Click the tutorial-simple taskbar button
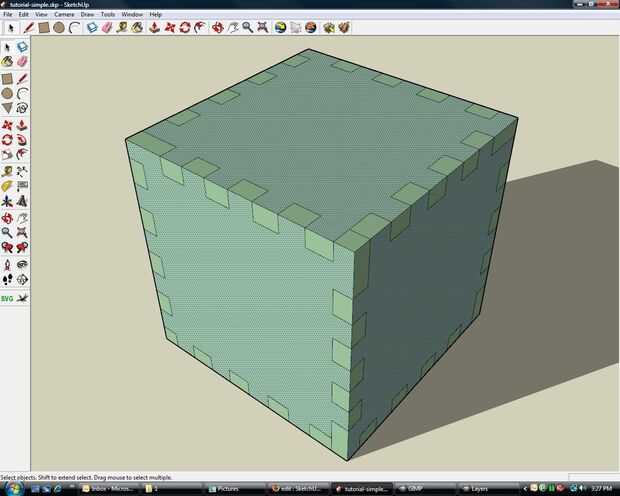Image resolution: width=620 pixels, height=496 pixels. (x=362, y=489)
